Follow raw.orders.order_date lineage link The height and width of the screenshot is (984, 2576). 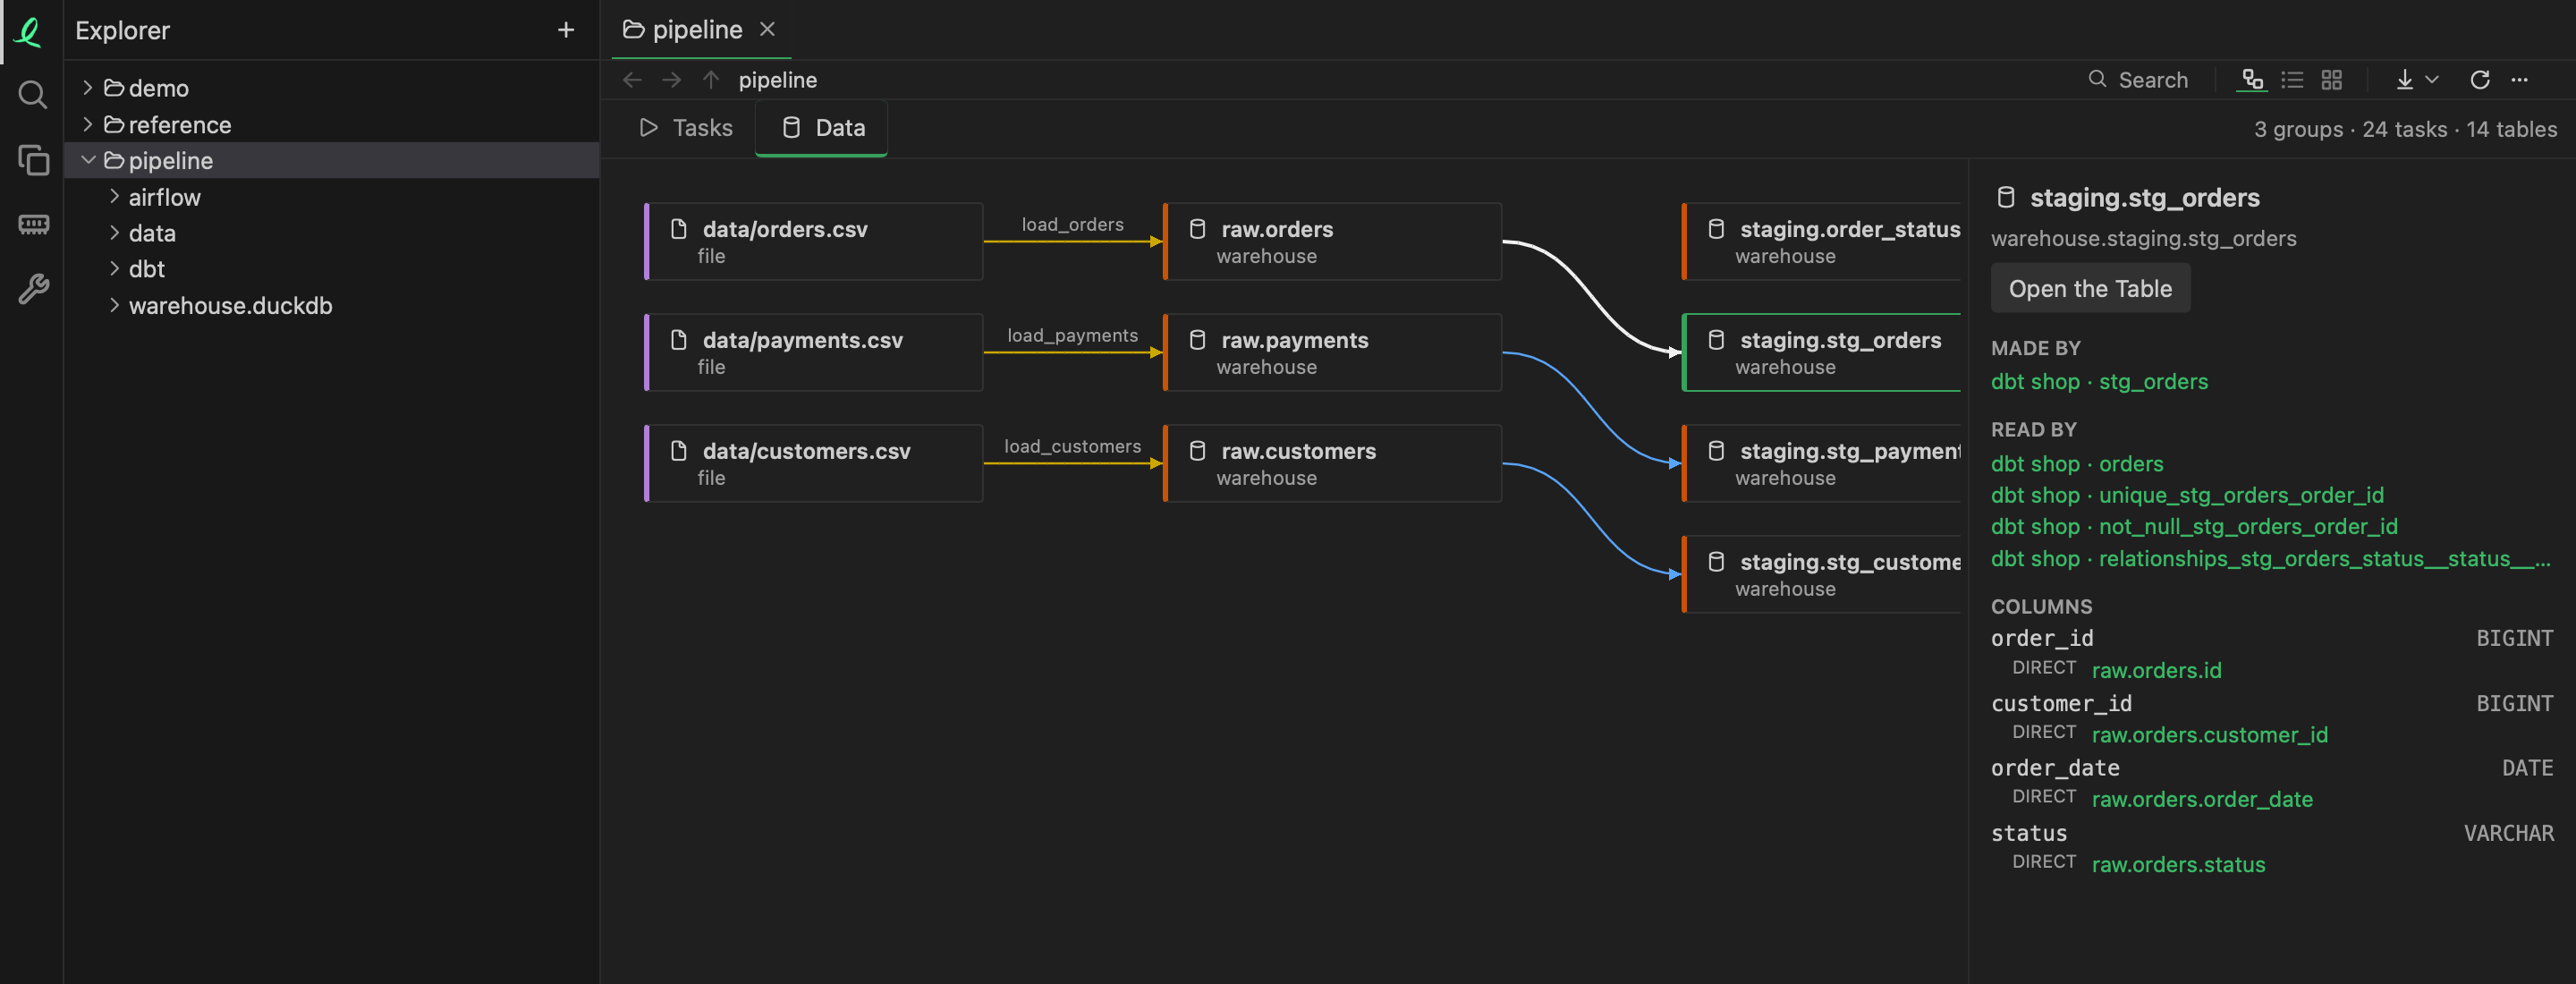pos(2202,800)
